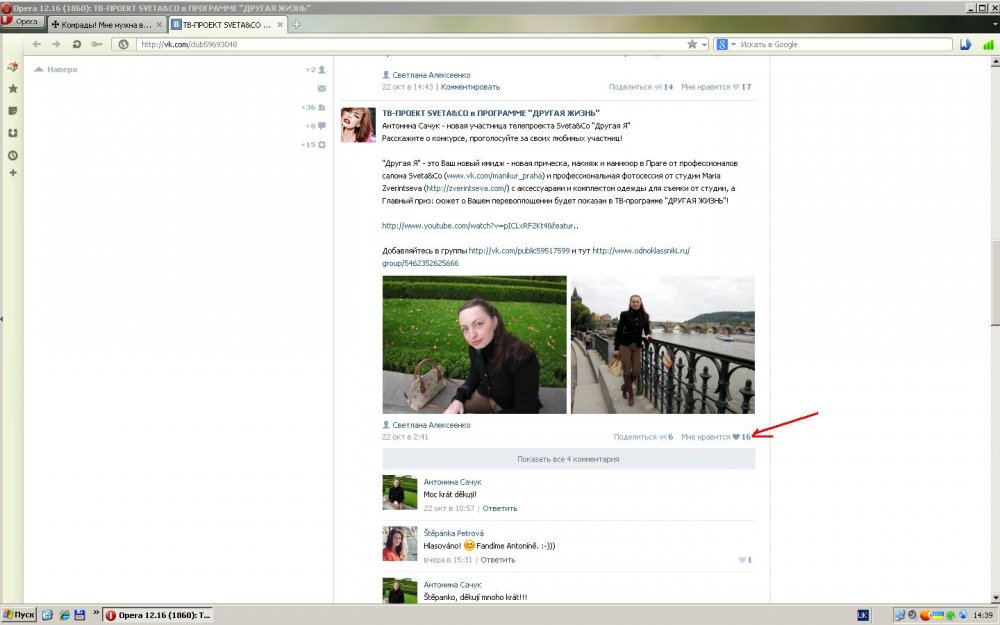The height and width of the screenshot is (625, 1000).
Task: Click the '+15' notification gear icon
Action: (313, 145)
